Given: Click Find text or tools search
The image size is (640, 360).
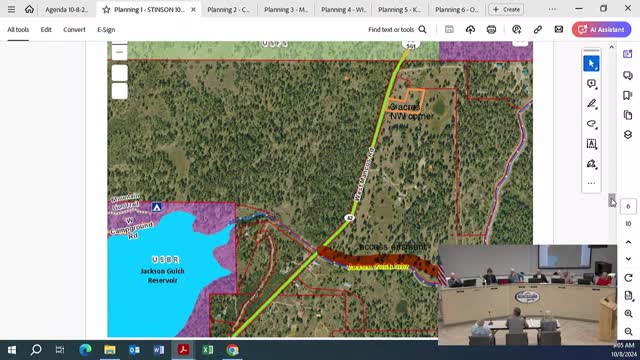Looking at the screenshot, I should [x=397, y=29].
